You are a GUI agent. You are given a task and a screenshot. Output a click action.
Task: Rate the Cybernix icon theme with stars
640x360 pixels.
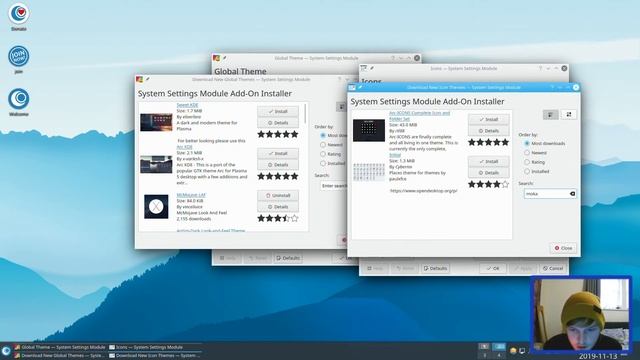coord(489,184)
